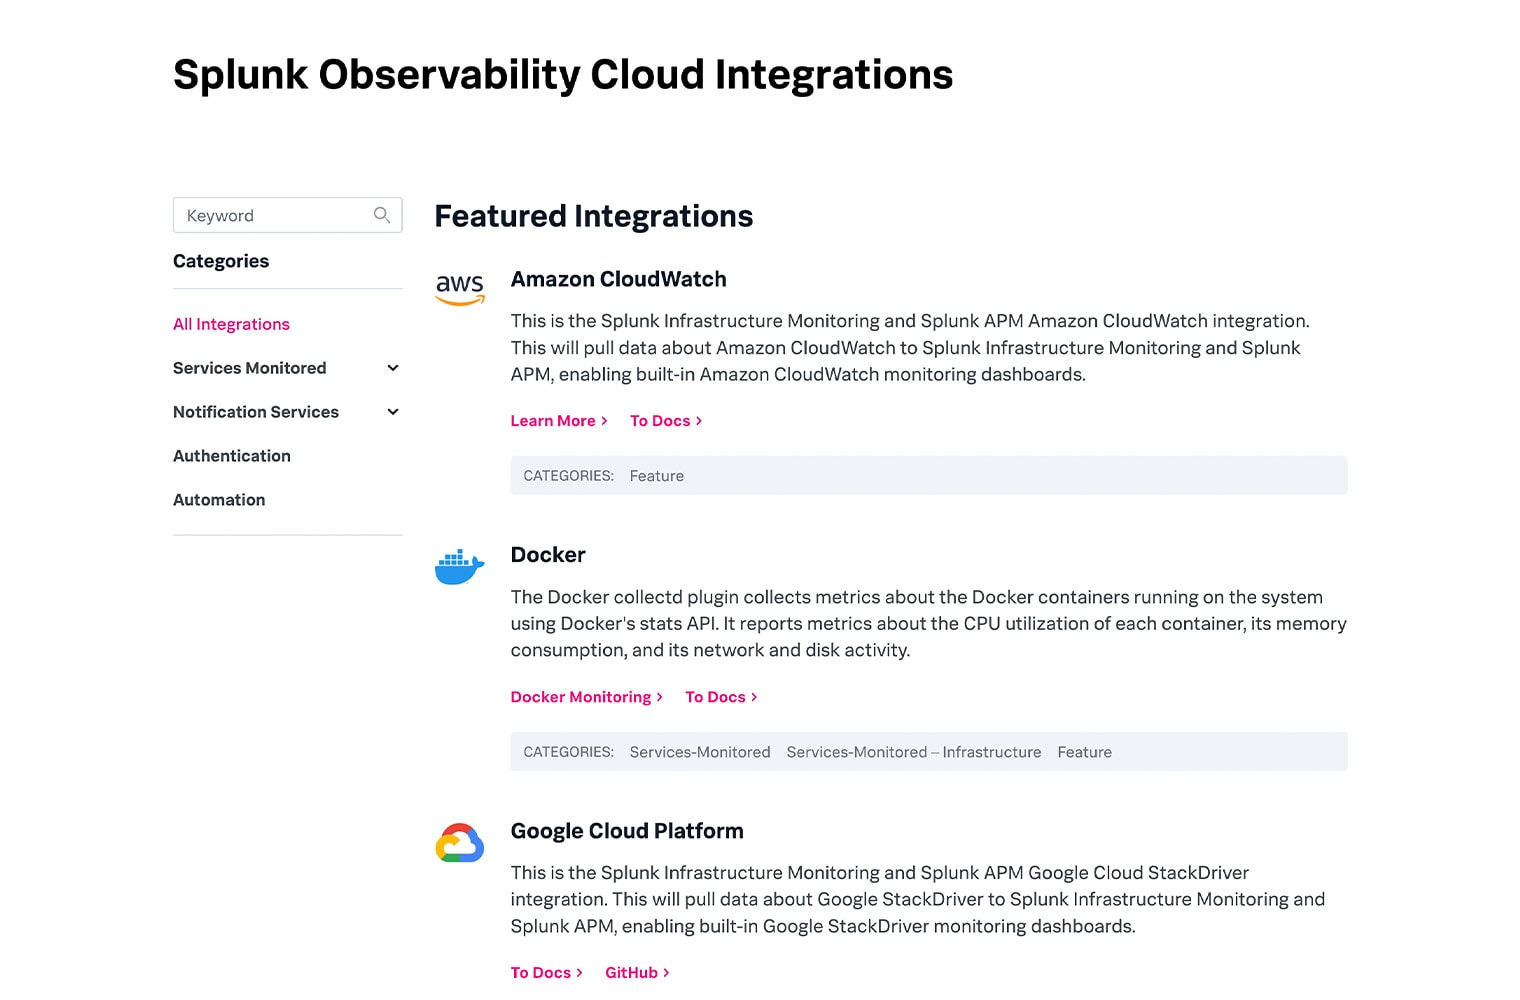The width and height of the screenshot is (1520, 1000).
Task: Click the search magnifier icon in Keyword box
Action: pyautogui.click(x=382, y=215)
